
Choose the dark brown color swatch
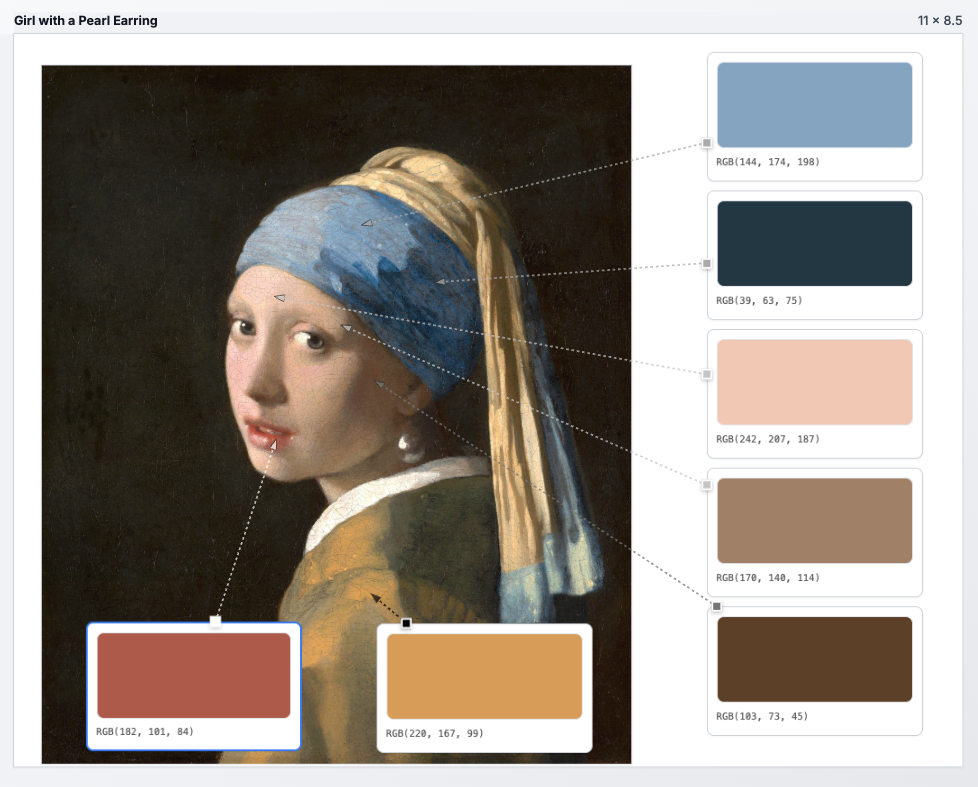tap(814, 659)
